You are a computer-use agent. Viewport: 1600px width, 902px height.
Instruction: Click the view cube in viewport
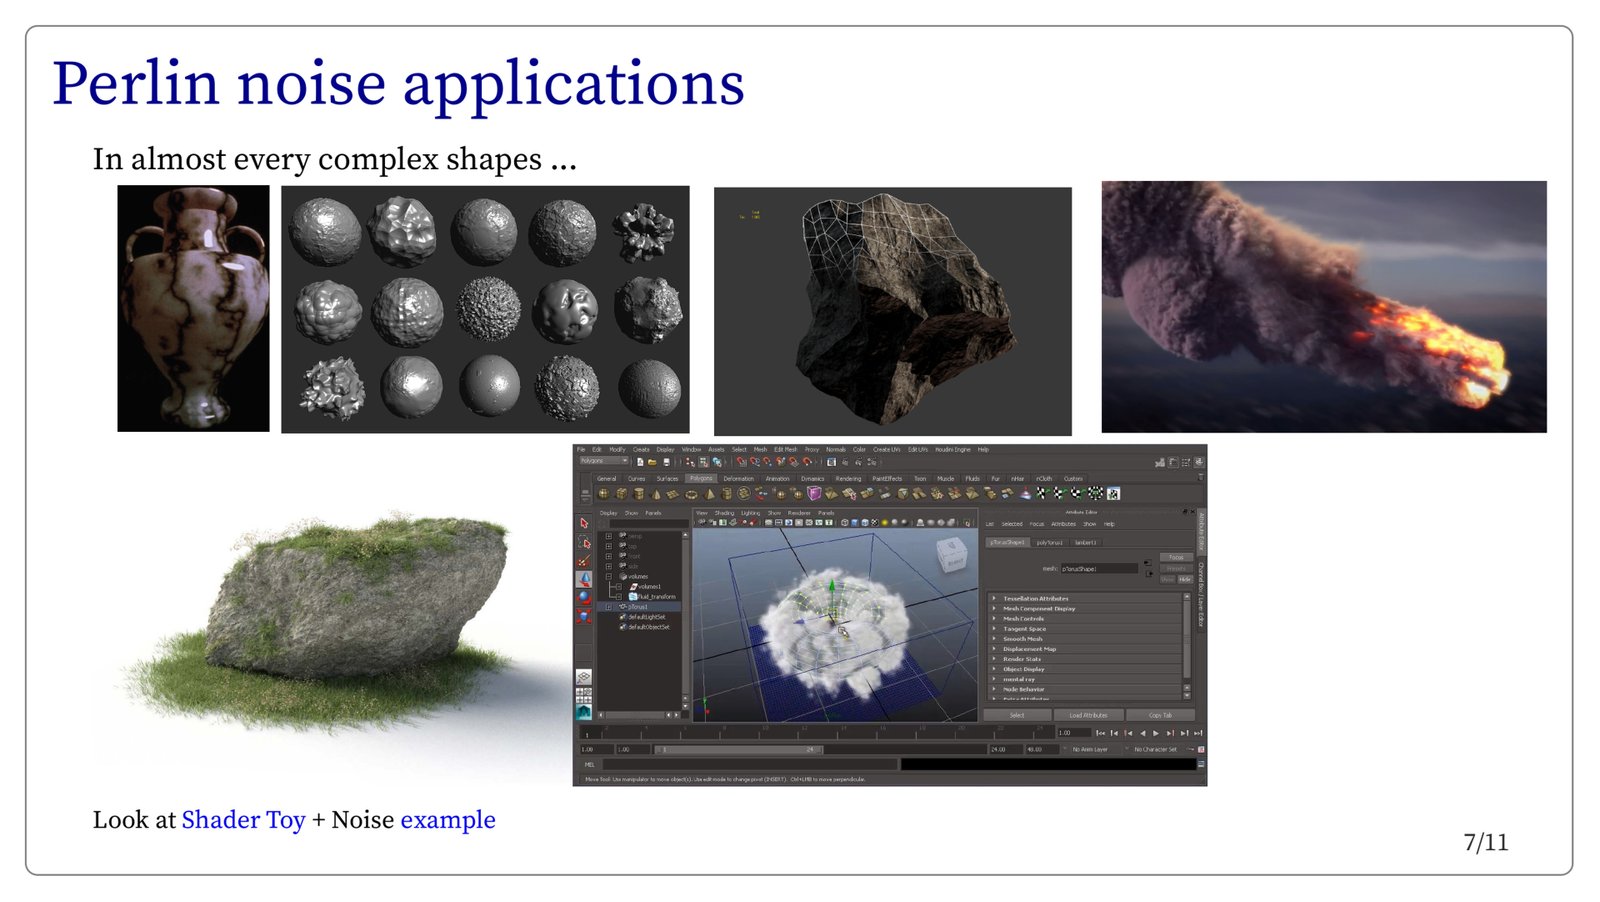point(951,556)
